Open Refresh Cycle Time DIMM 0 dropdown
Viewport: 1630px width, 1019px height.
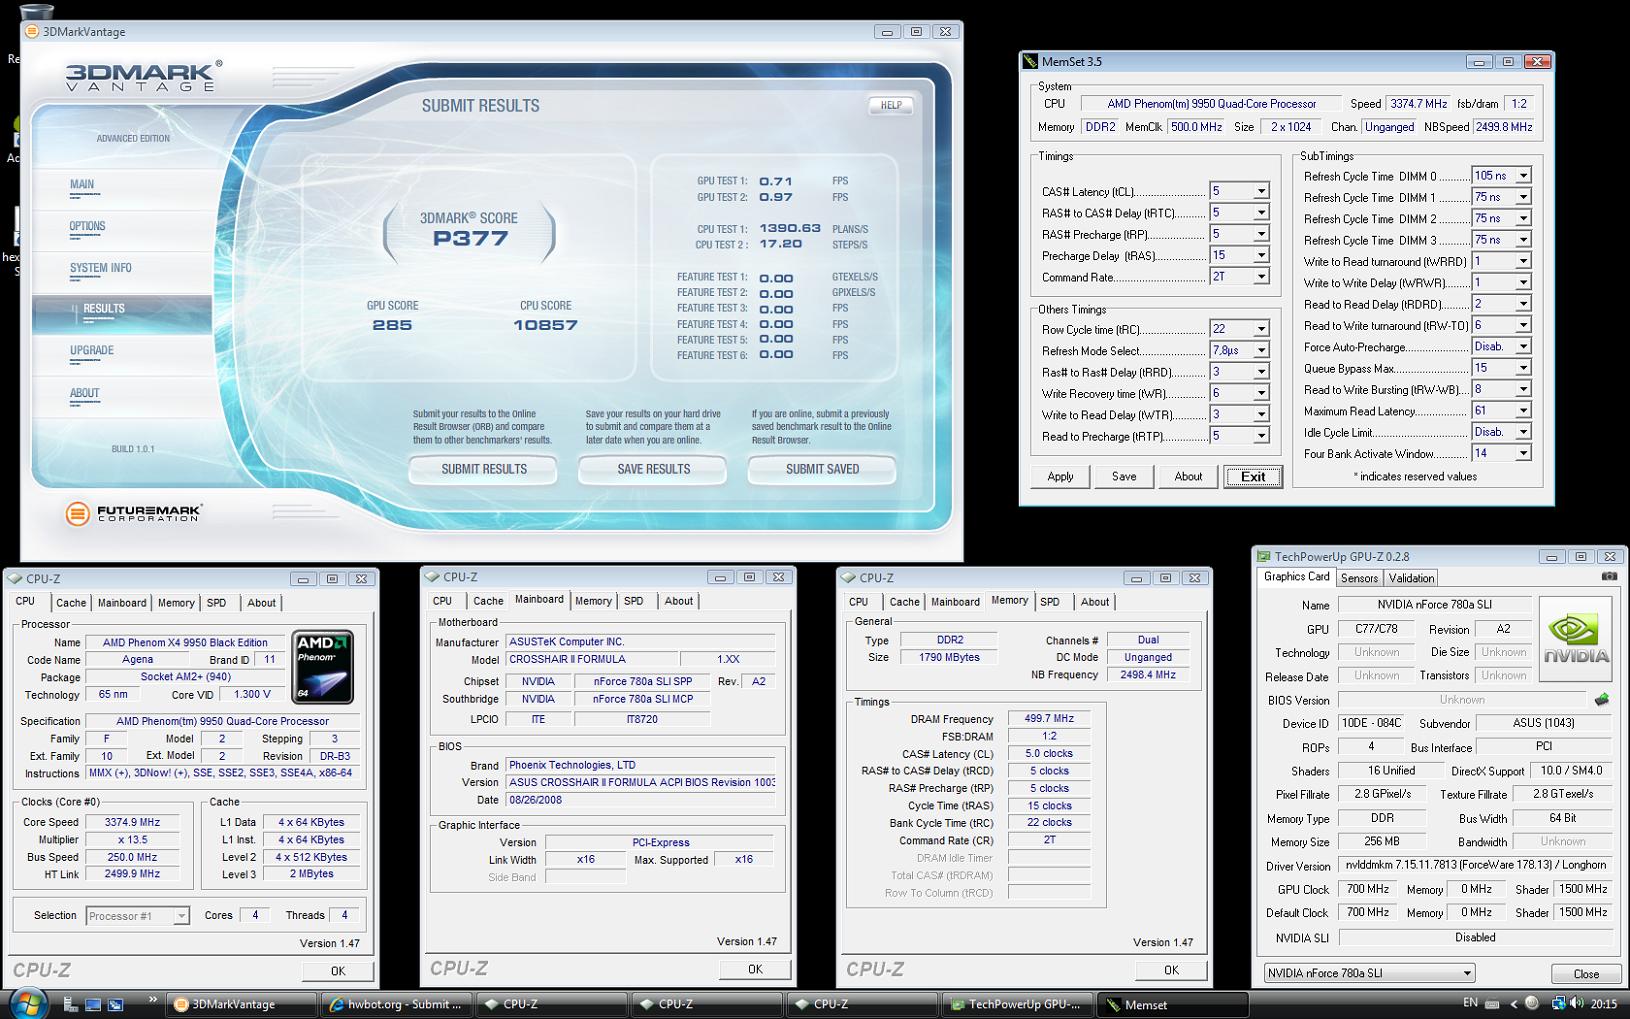[1523, 176]
